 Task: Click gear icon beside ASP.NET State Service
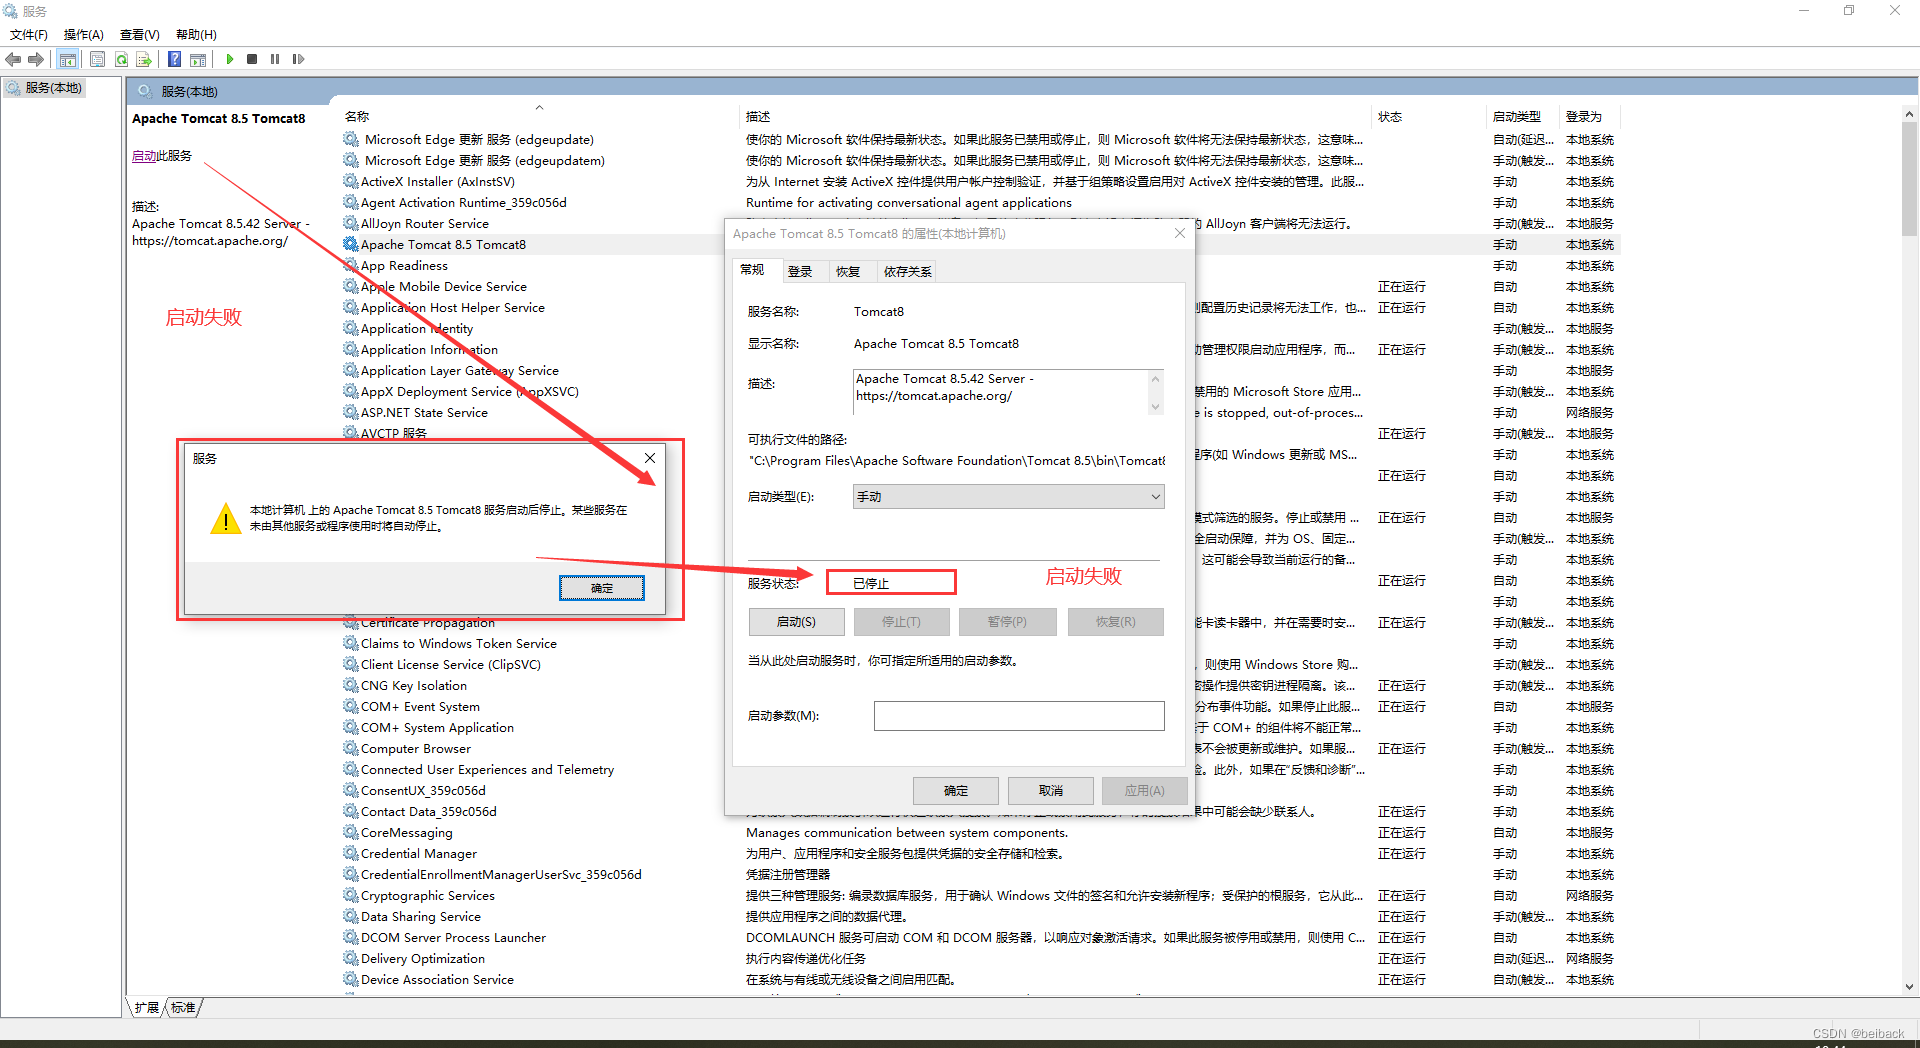350,412
